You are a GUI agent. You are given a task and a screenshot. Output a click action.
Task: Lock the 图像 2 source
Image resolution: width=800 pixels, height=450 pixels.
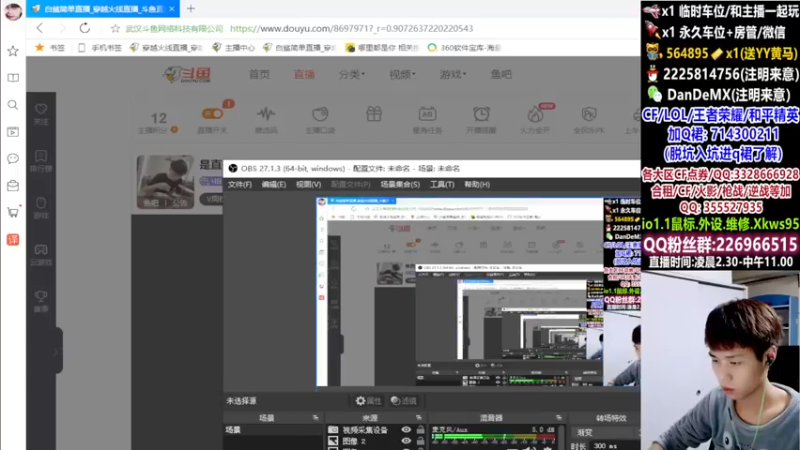[x=420, y=441]
